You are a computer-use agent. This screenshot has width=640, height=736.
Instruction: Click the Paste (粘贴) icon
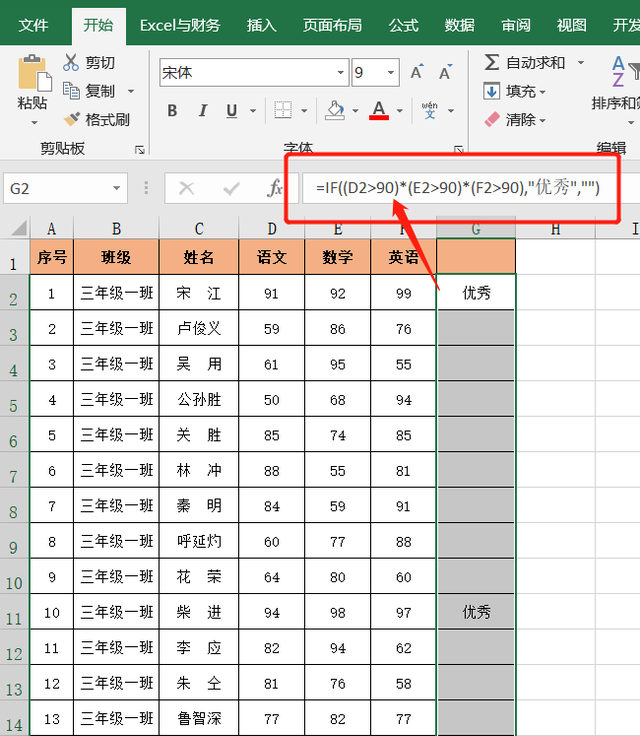[32, 75]
